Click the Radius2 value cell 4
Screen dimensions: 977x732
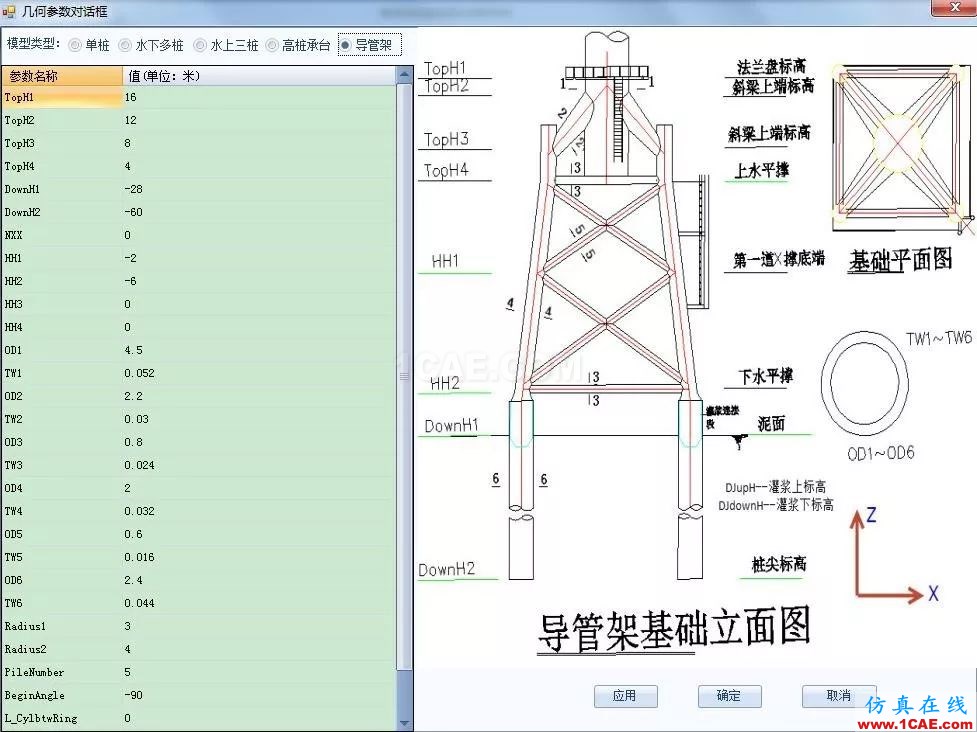[259, 649]
